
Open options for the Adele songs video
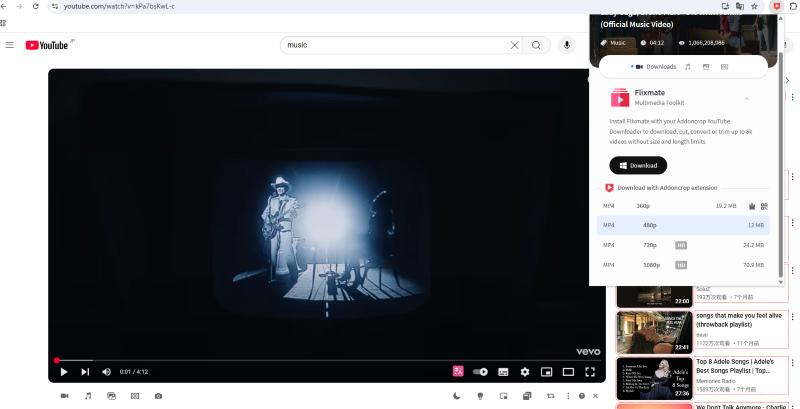[792, 362]
